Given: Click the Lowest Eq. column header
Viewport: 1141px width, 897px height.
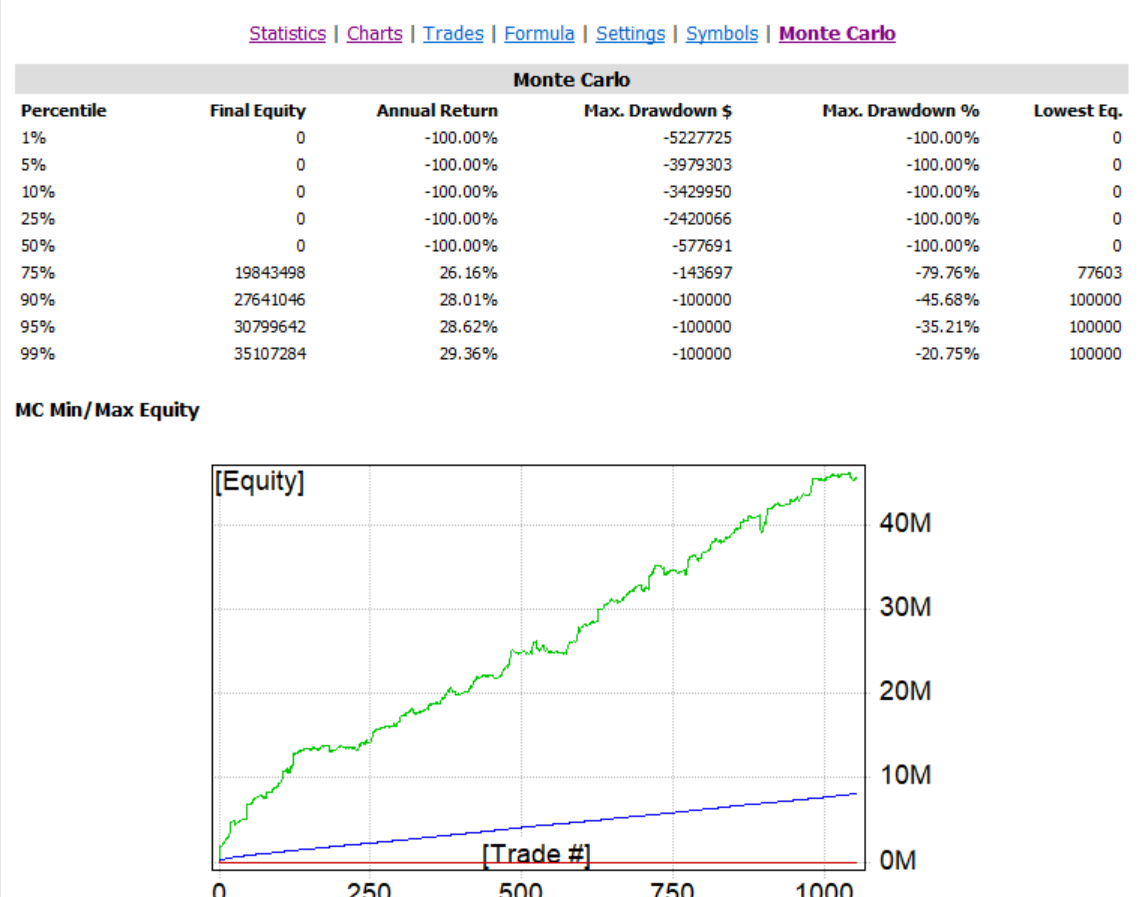Looking at the screenshot, I should (1077, 111).
